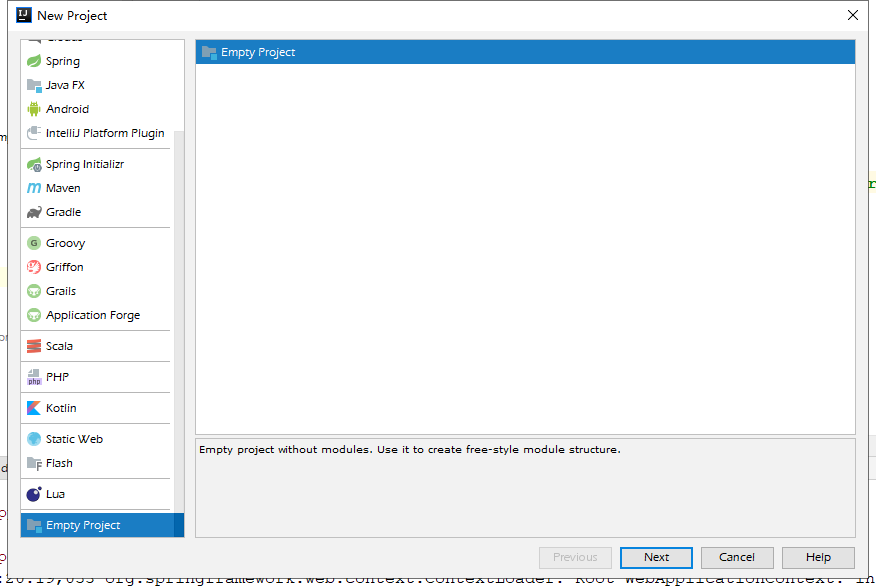The width and height of the screenshot is (876, 586).
Task: Open Help for New Project
Action: 818,557
